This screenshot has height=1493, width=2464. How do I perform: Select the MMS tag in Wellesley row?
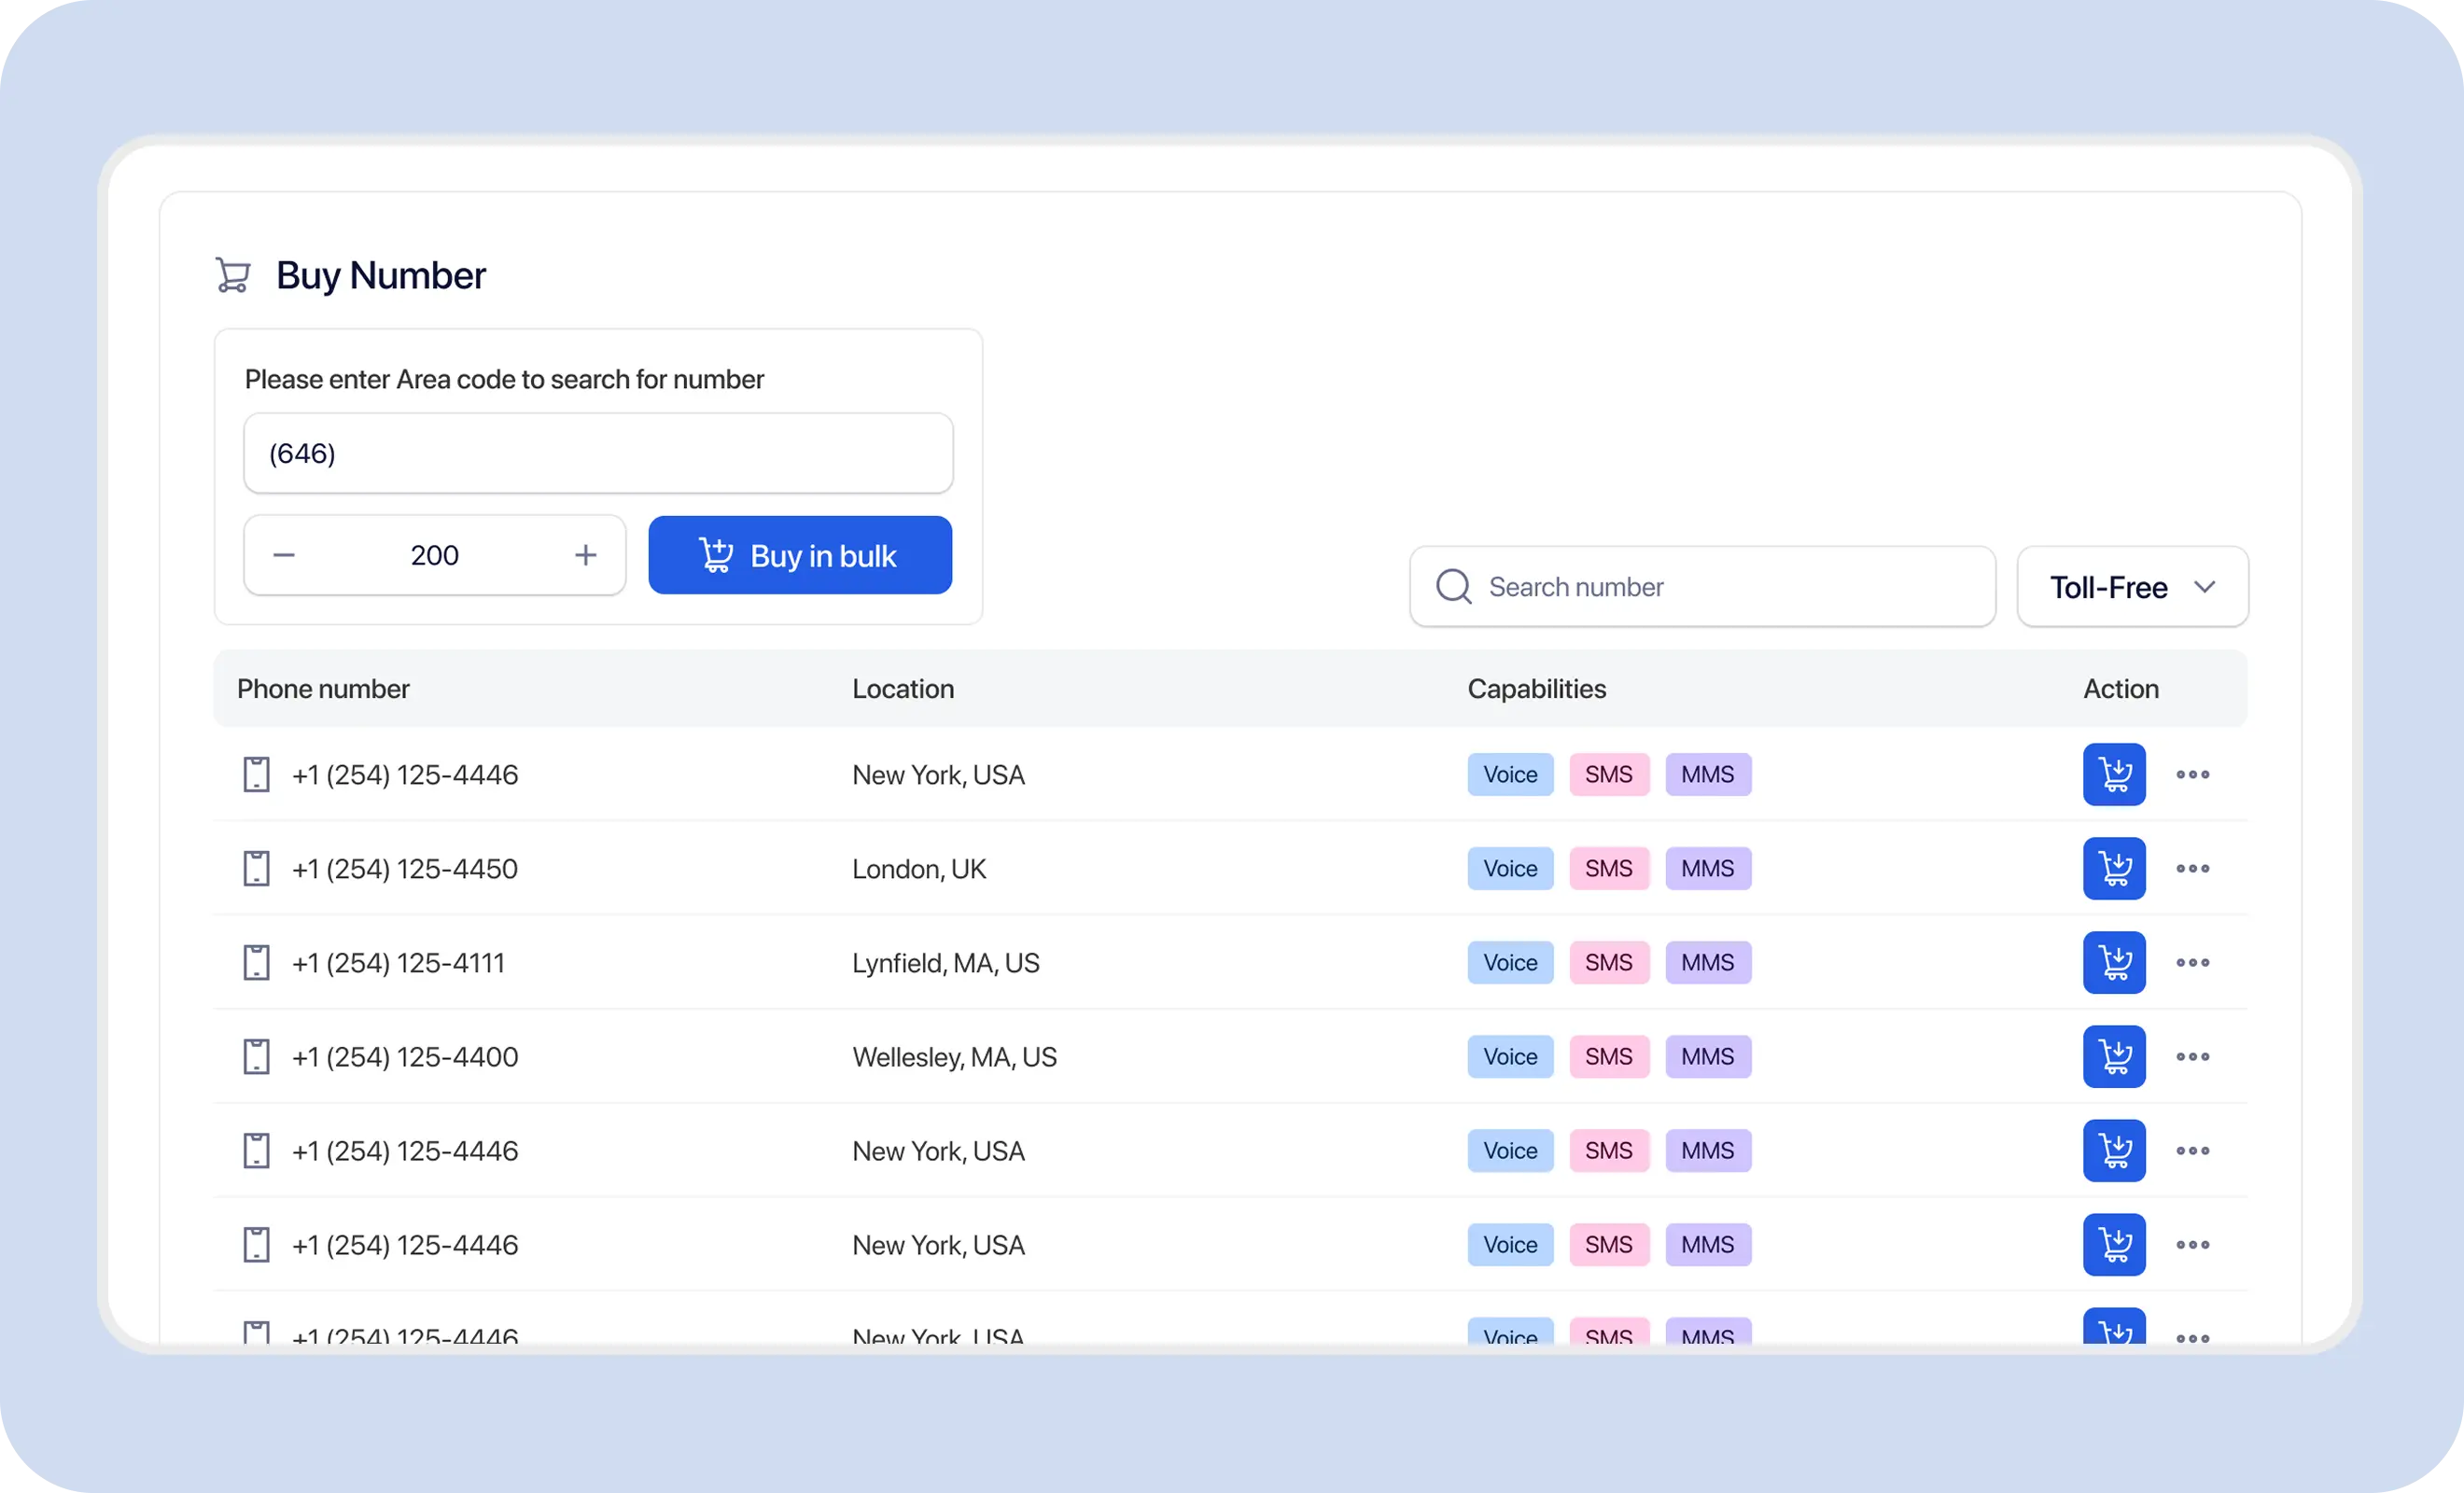1707,1056
